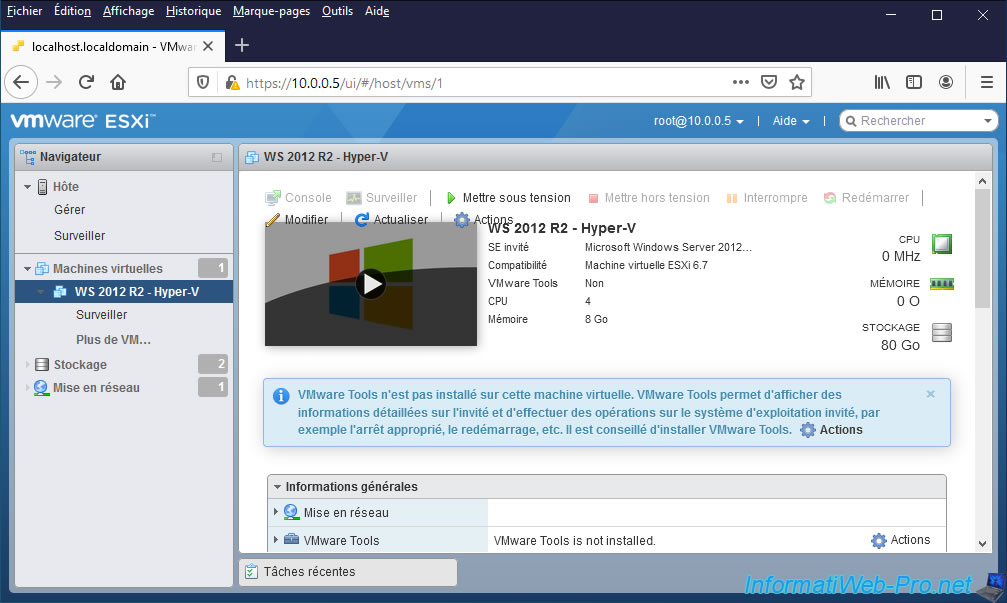Select Surveiller under the WS 2012 VM

coord(101,315)
